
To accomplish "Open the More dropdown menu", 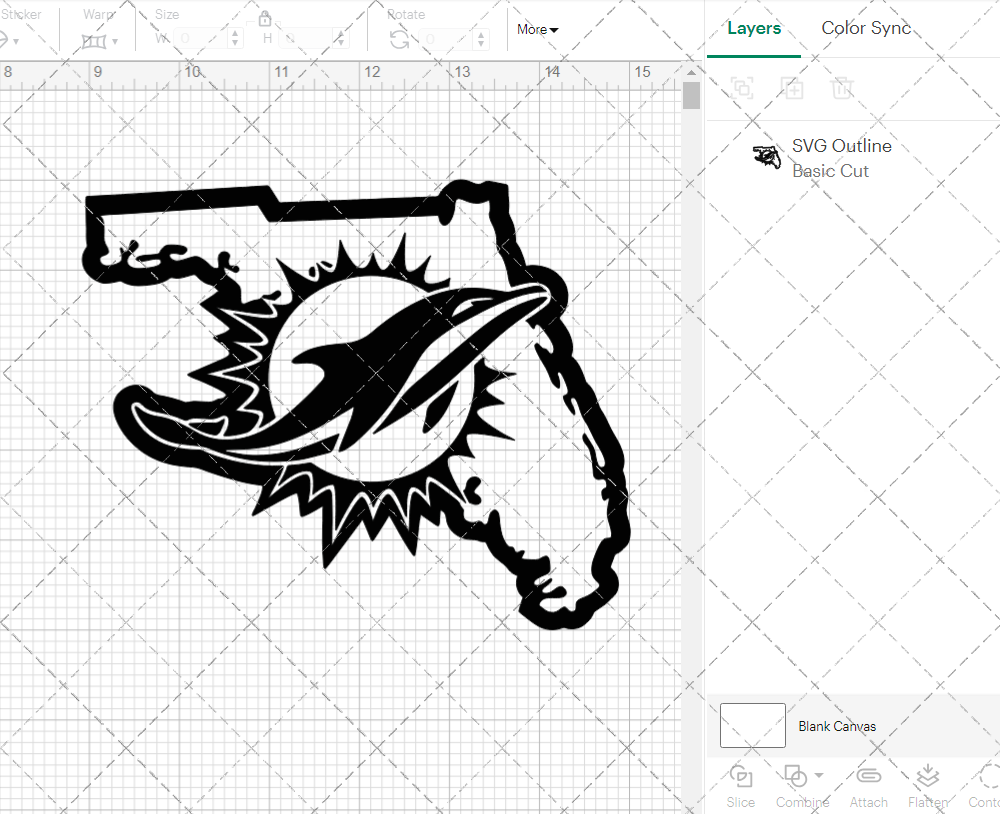I will [538, 30].
